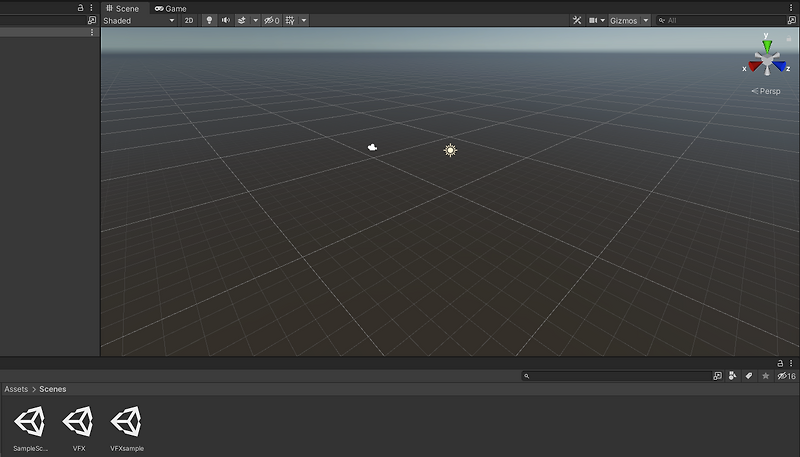
Task: Search assets by label tag icon
Action: [749, 376]
